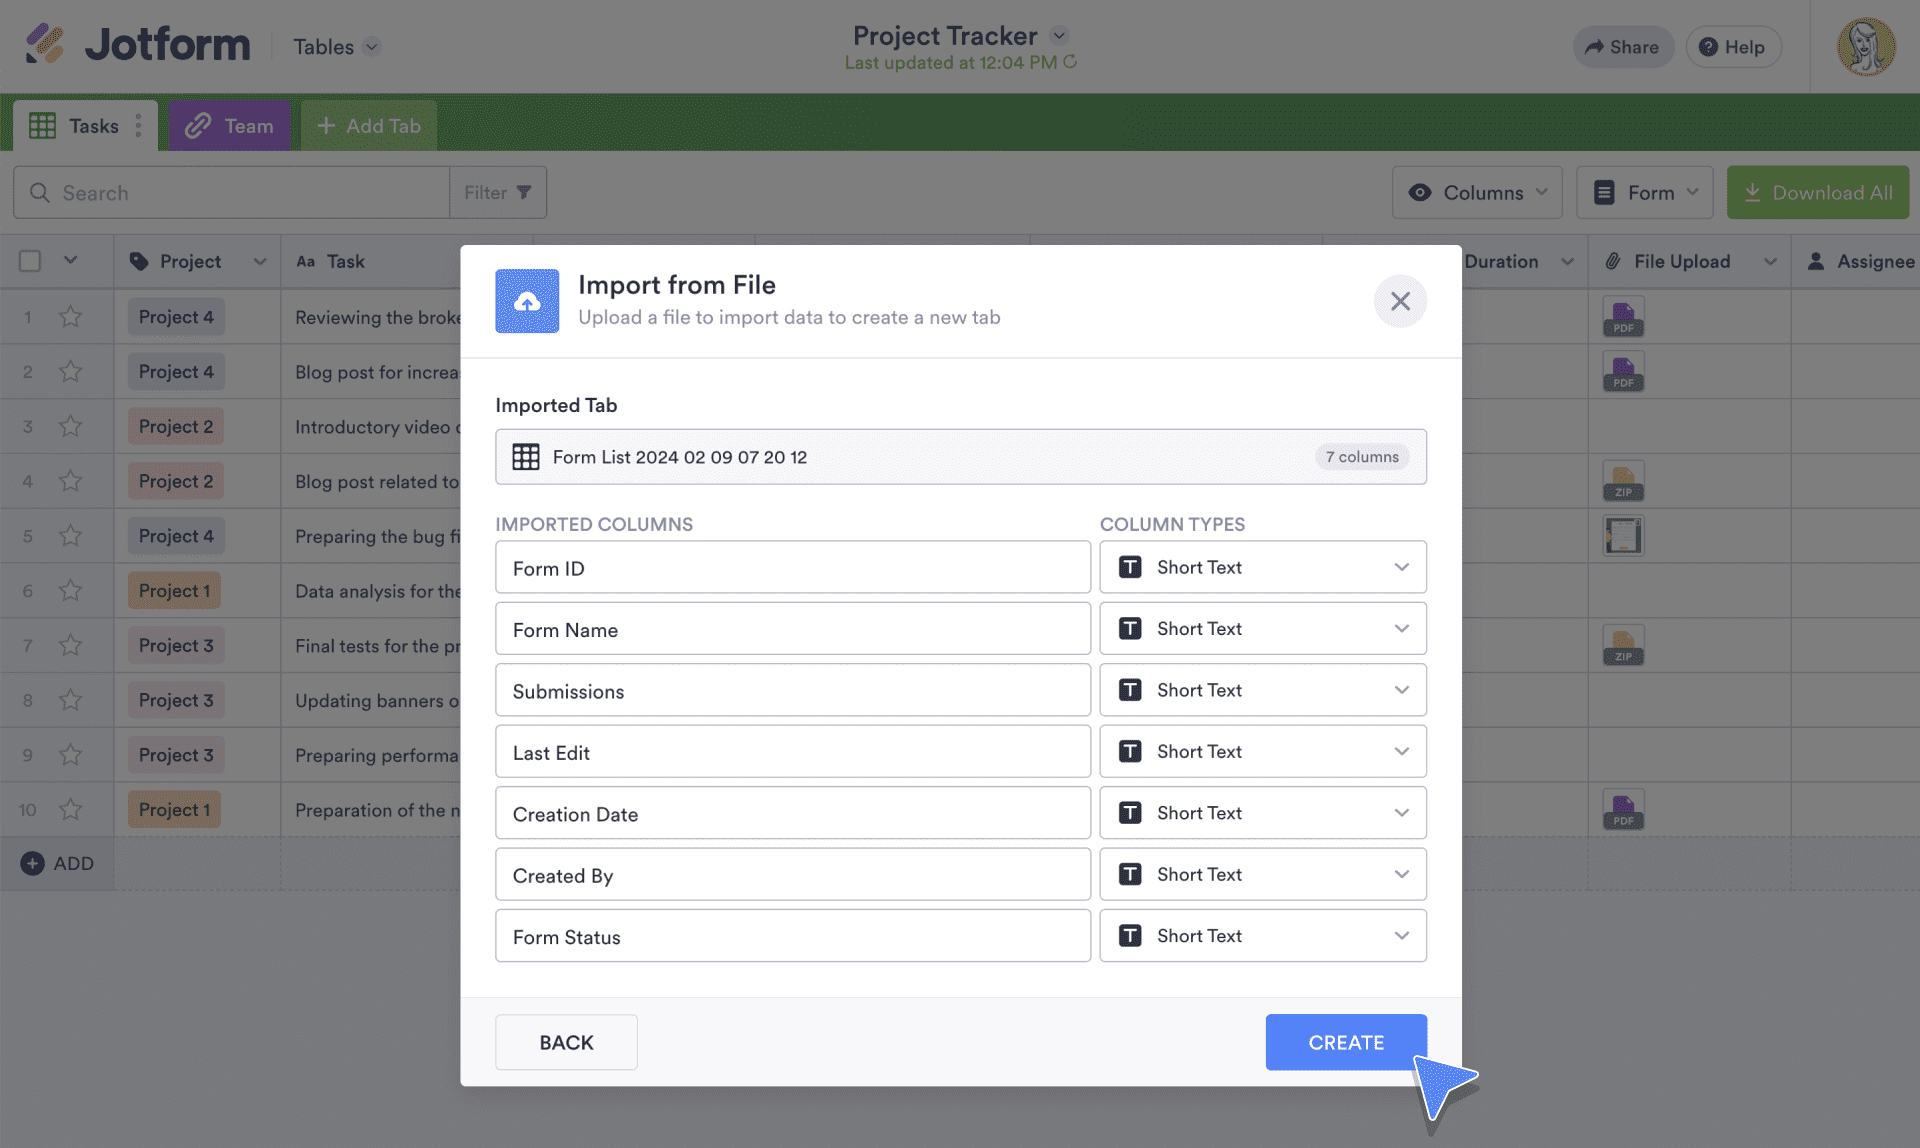Click the Form Name column input field
This screenshot has width=1920, height=1148.
(x=792, y=629)
